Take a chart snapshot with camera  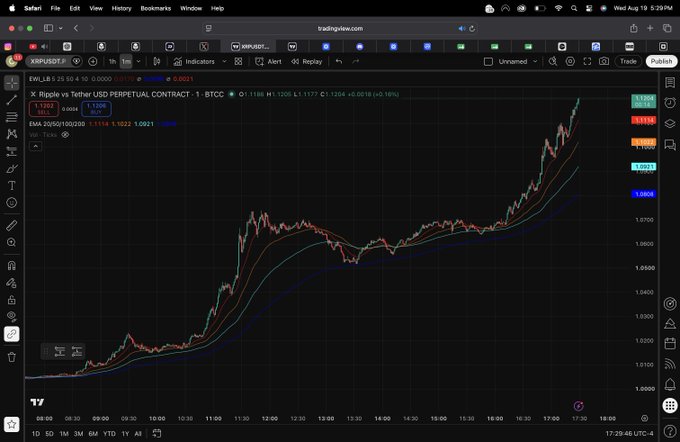pyautogui.click(x=604, y=62)
